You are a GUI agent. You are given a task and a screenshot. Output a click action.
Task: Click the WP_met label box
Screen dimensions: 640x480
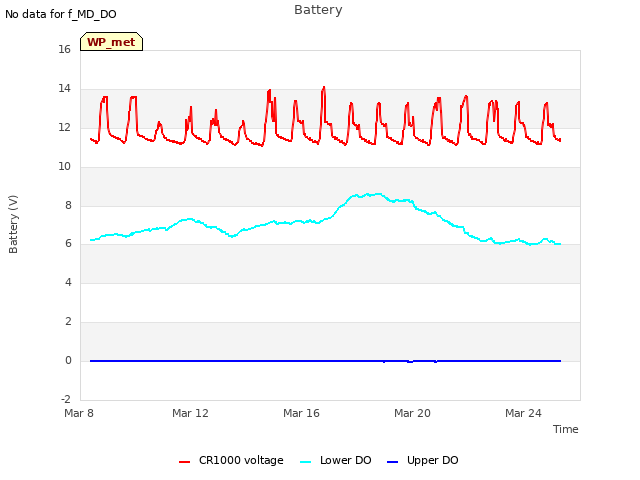point(111,42)
